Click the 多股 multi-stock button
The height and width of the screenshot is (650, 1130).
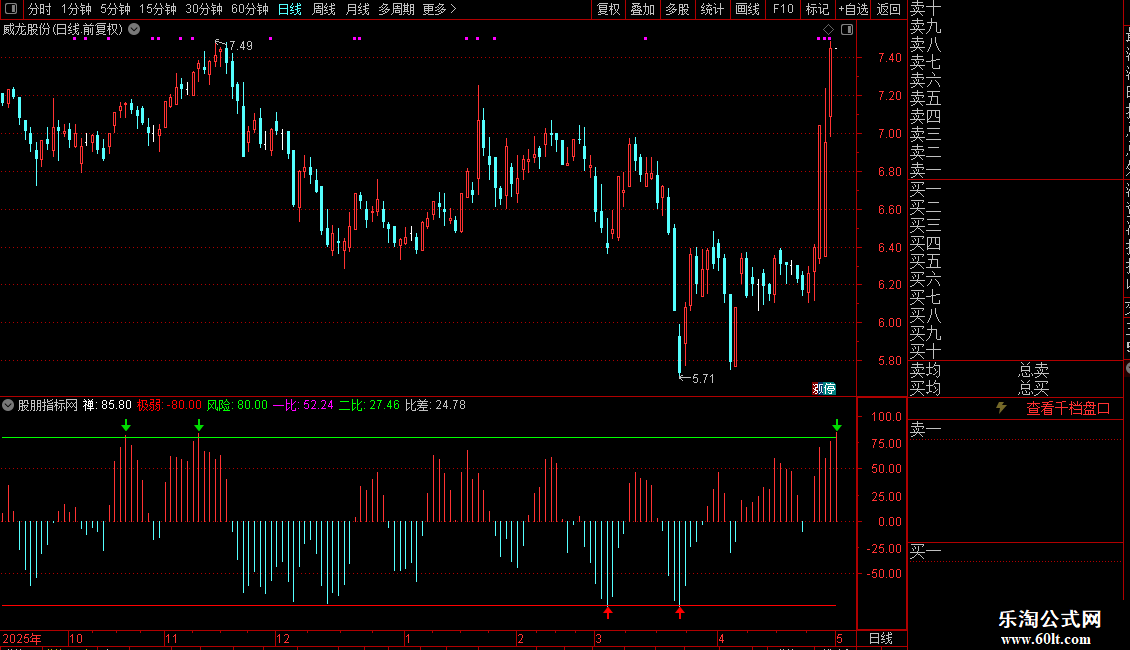click(x=677, y=9)
